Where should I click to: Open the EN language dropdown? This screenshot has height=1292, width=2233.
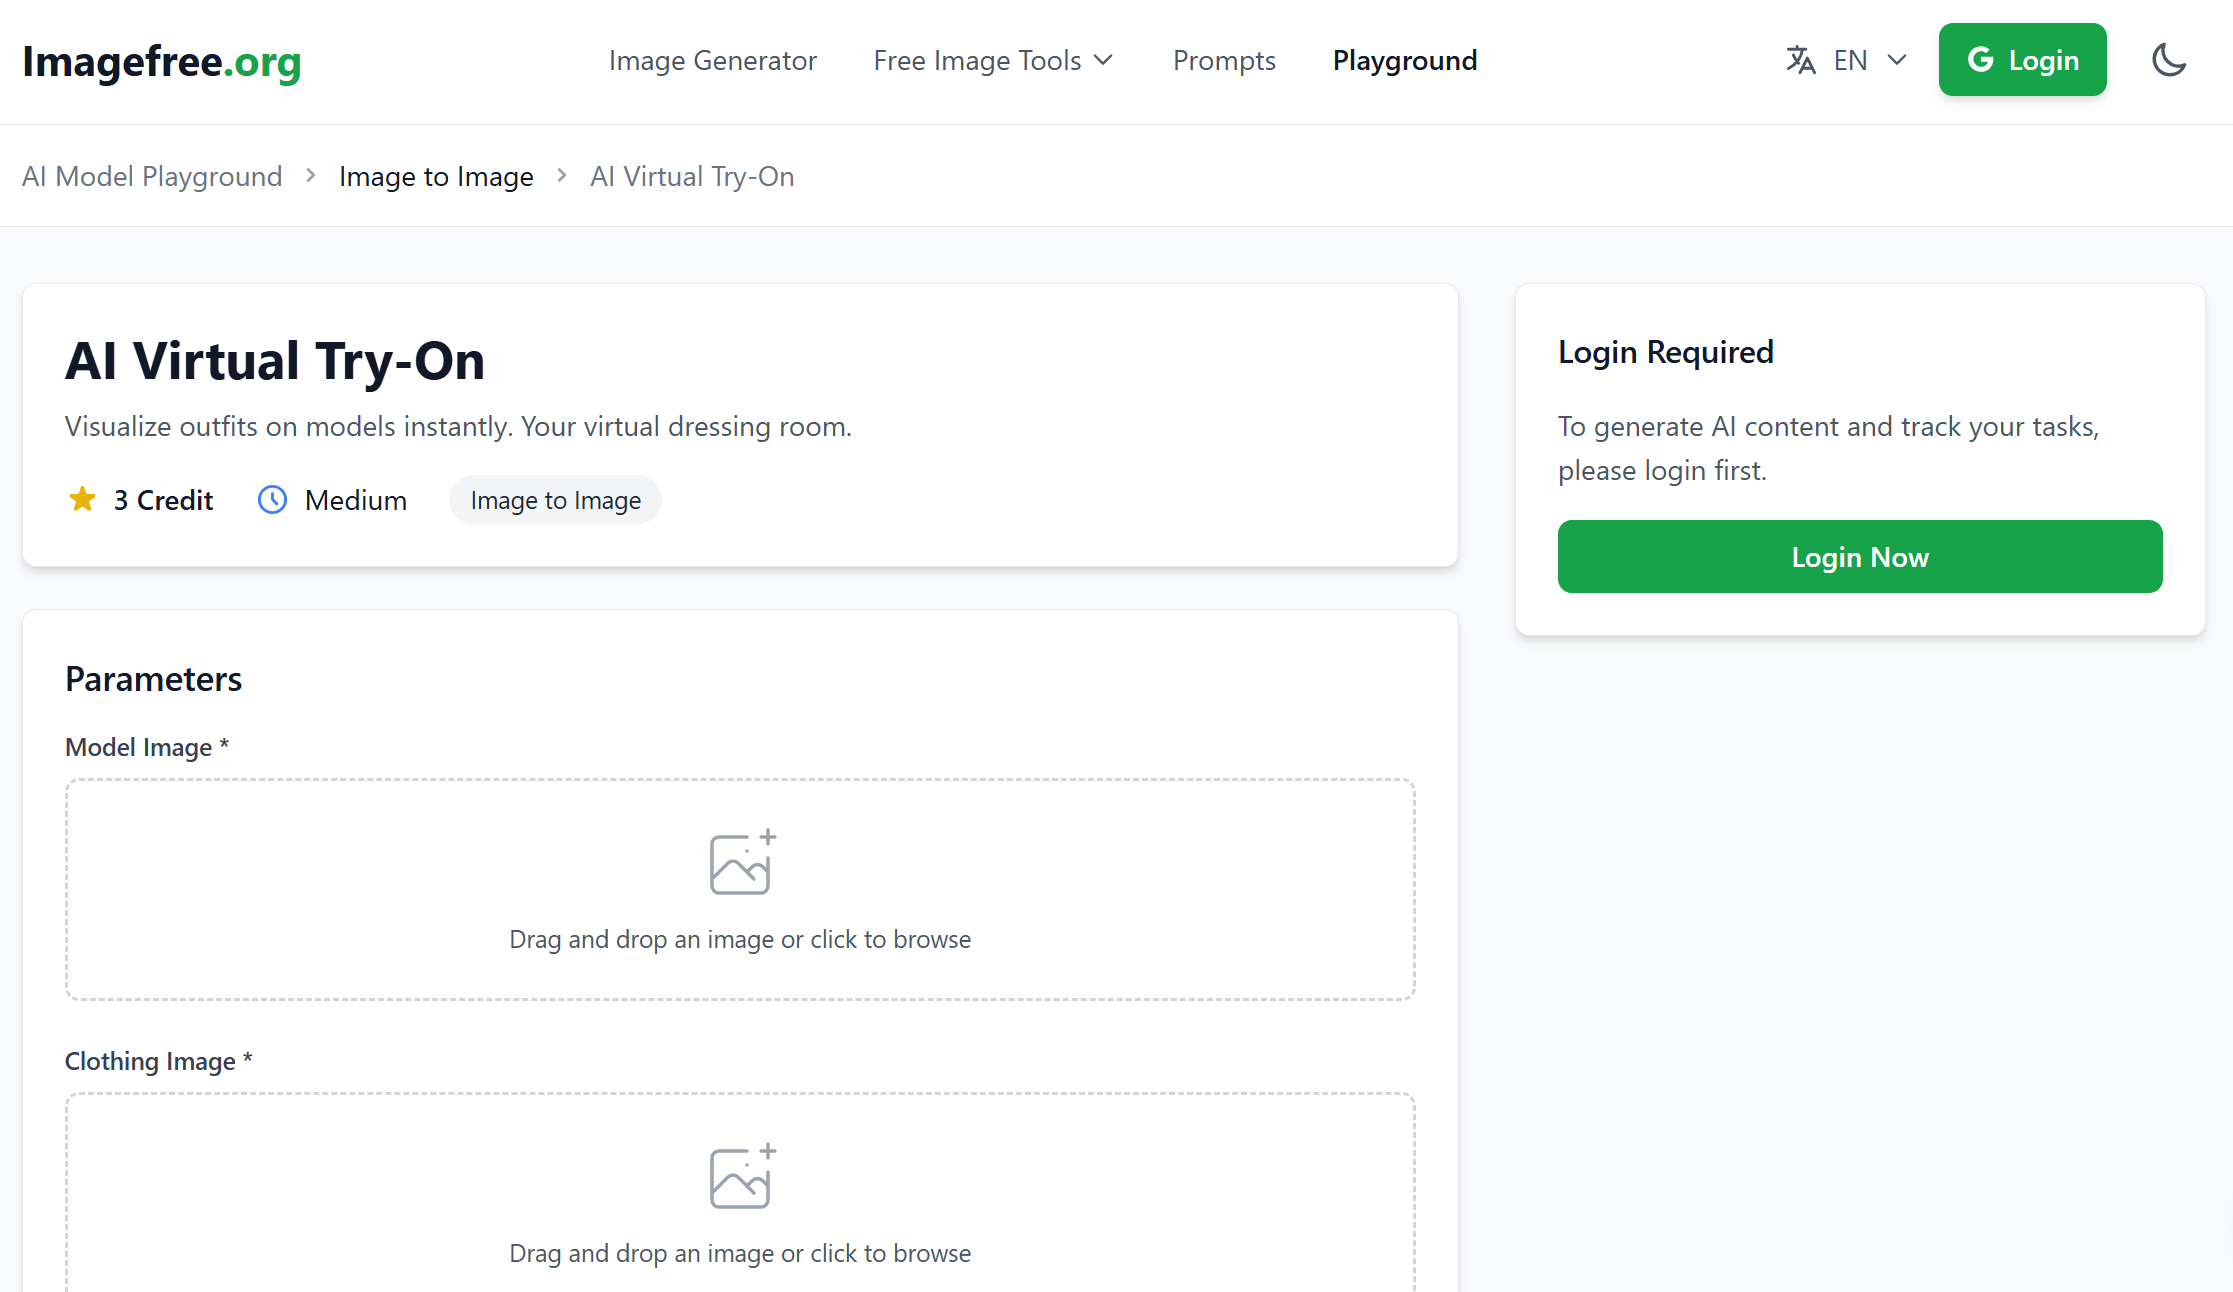(1850, 60)
